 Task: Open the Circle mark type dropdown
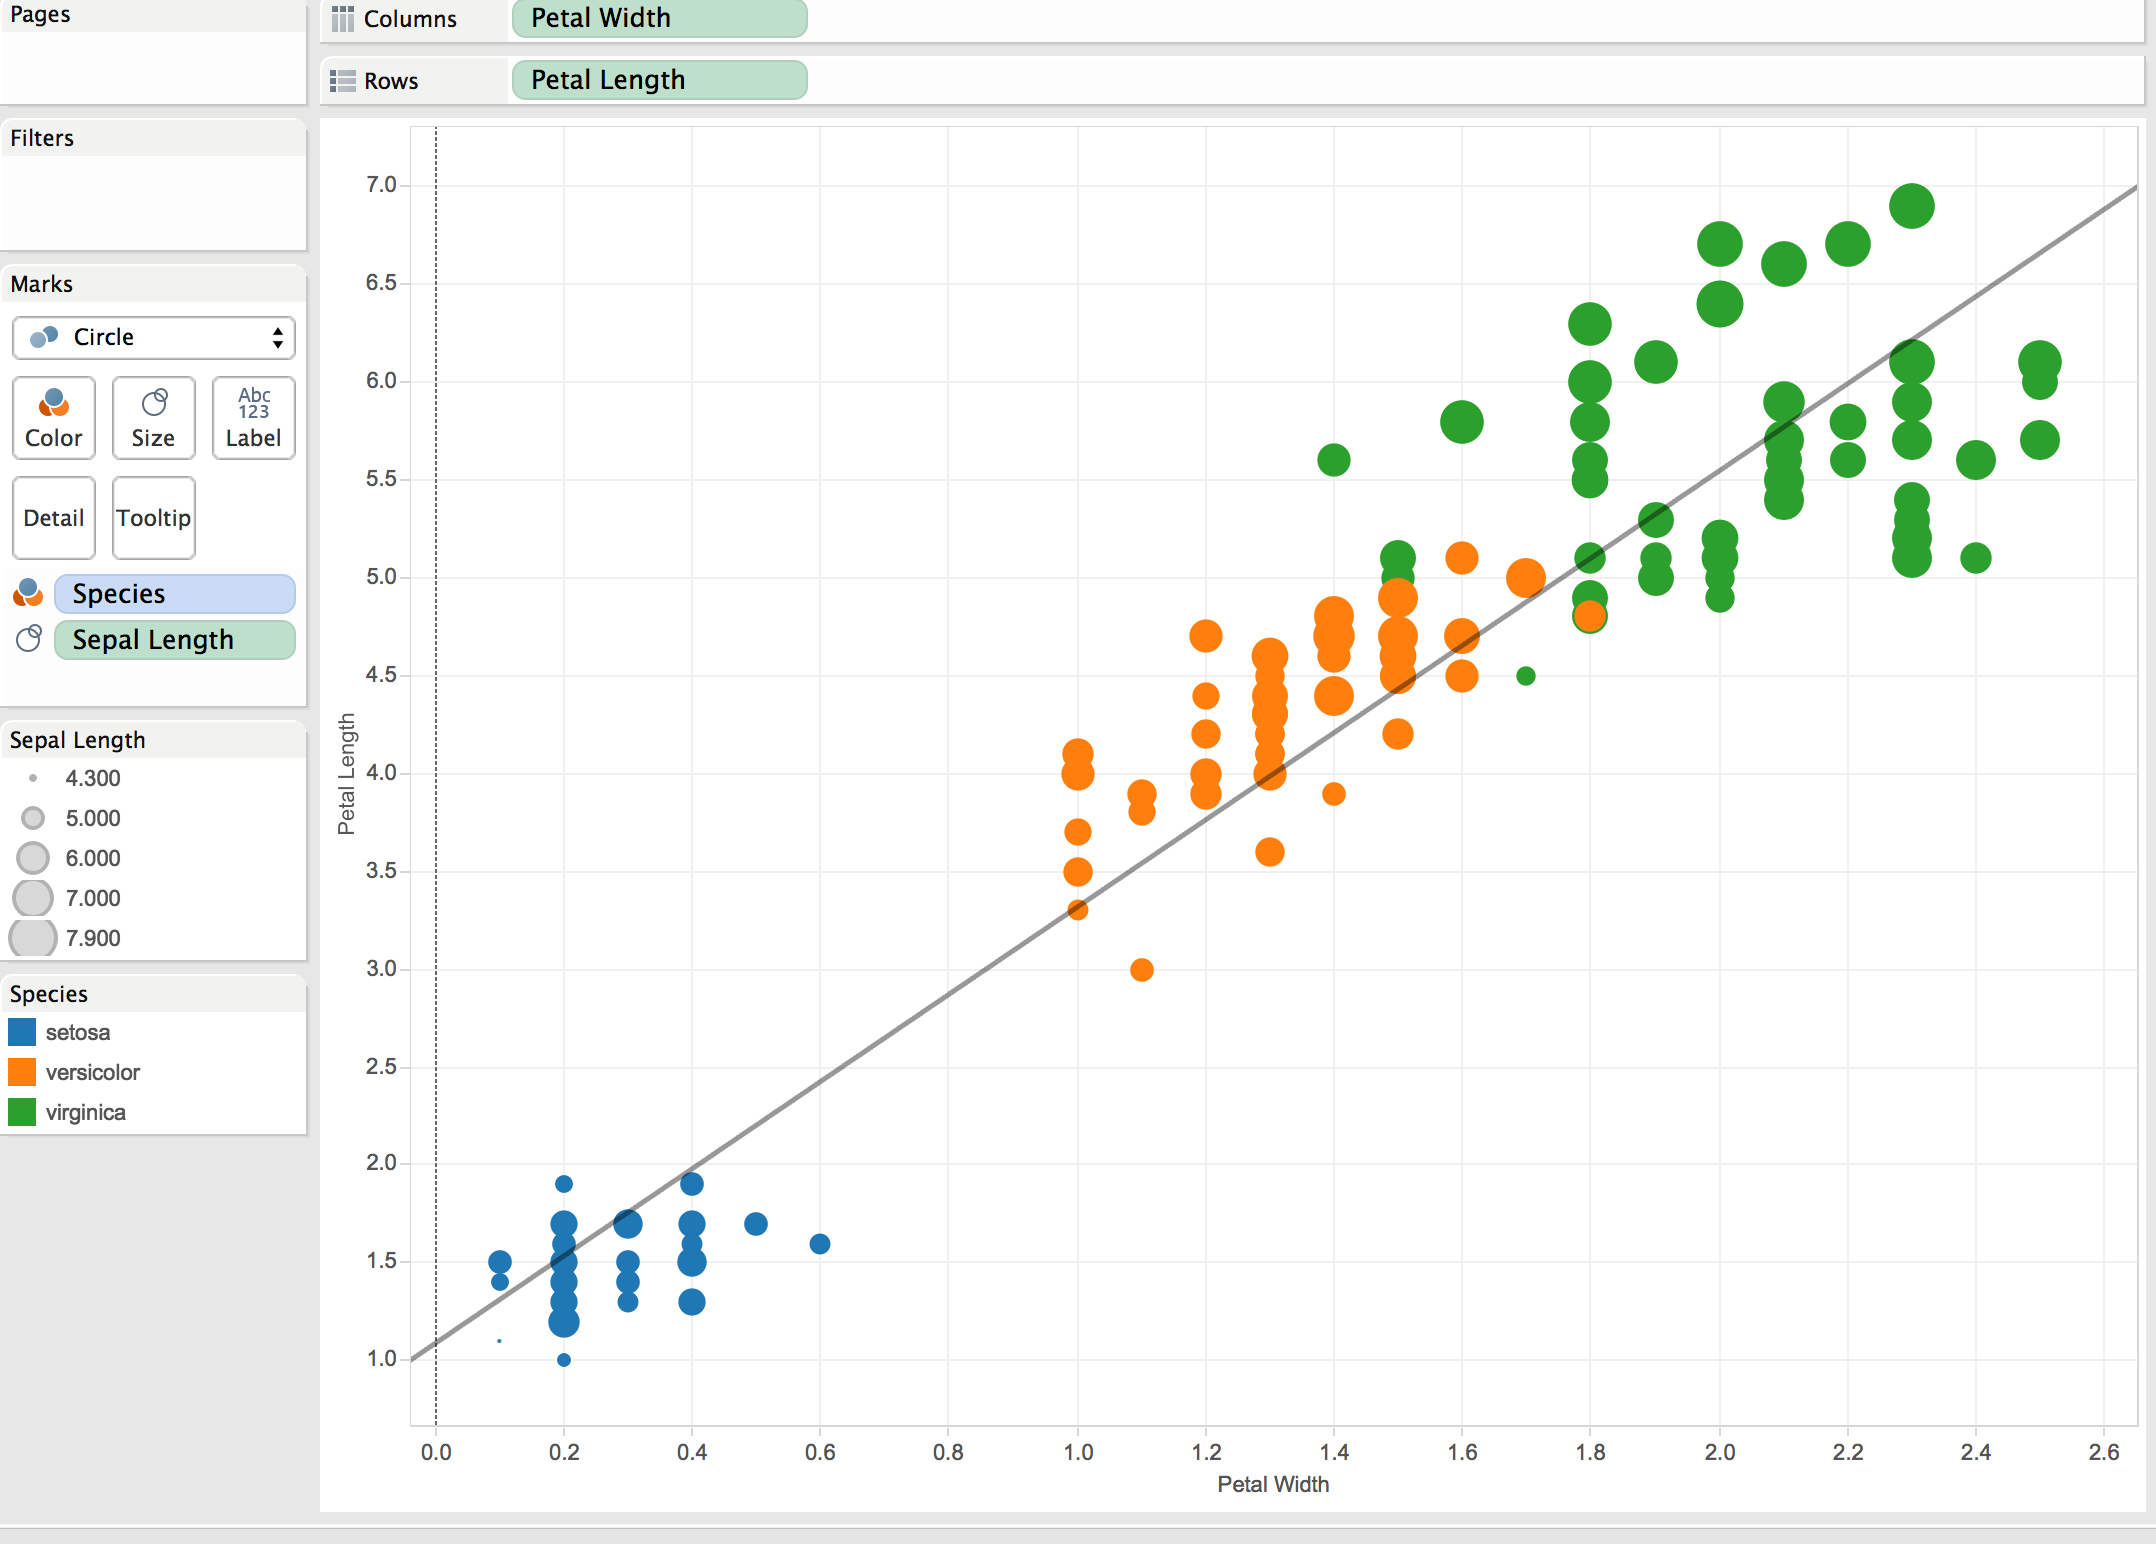pos(277,337)
